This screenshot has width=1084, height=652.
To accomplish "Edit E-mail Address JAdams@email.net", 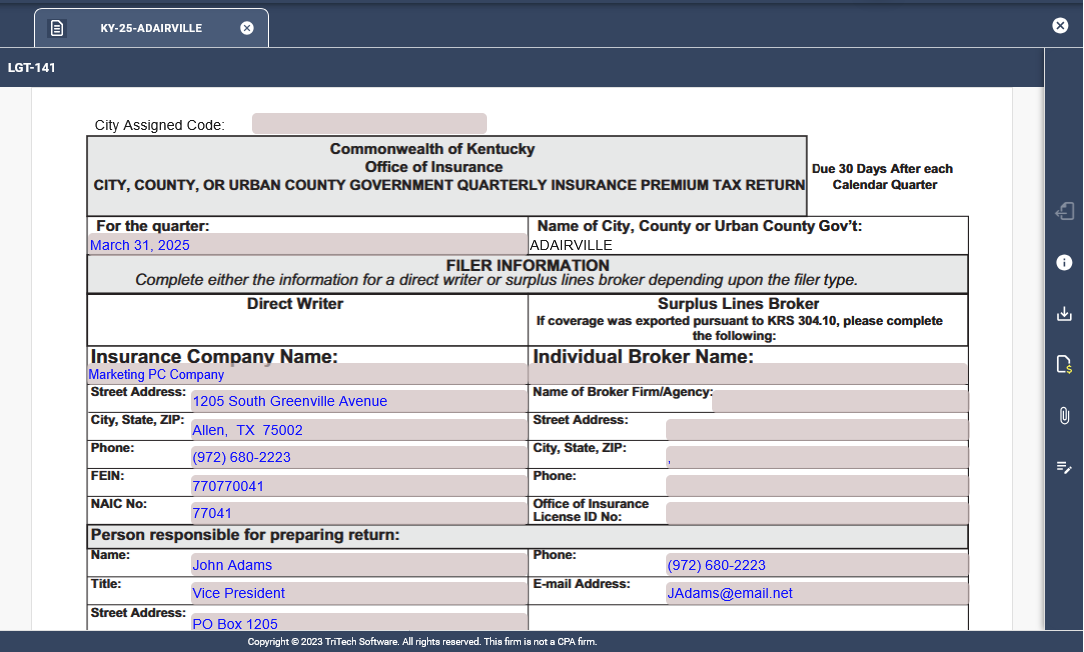I will [x=817, y=593].
